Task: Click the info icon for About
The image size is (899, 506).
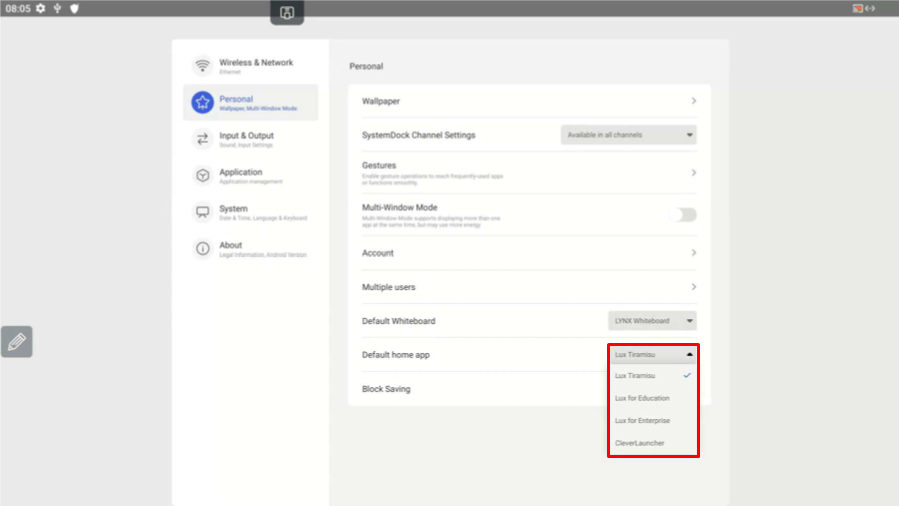Action: pos(203,248)
